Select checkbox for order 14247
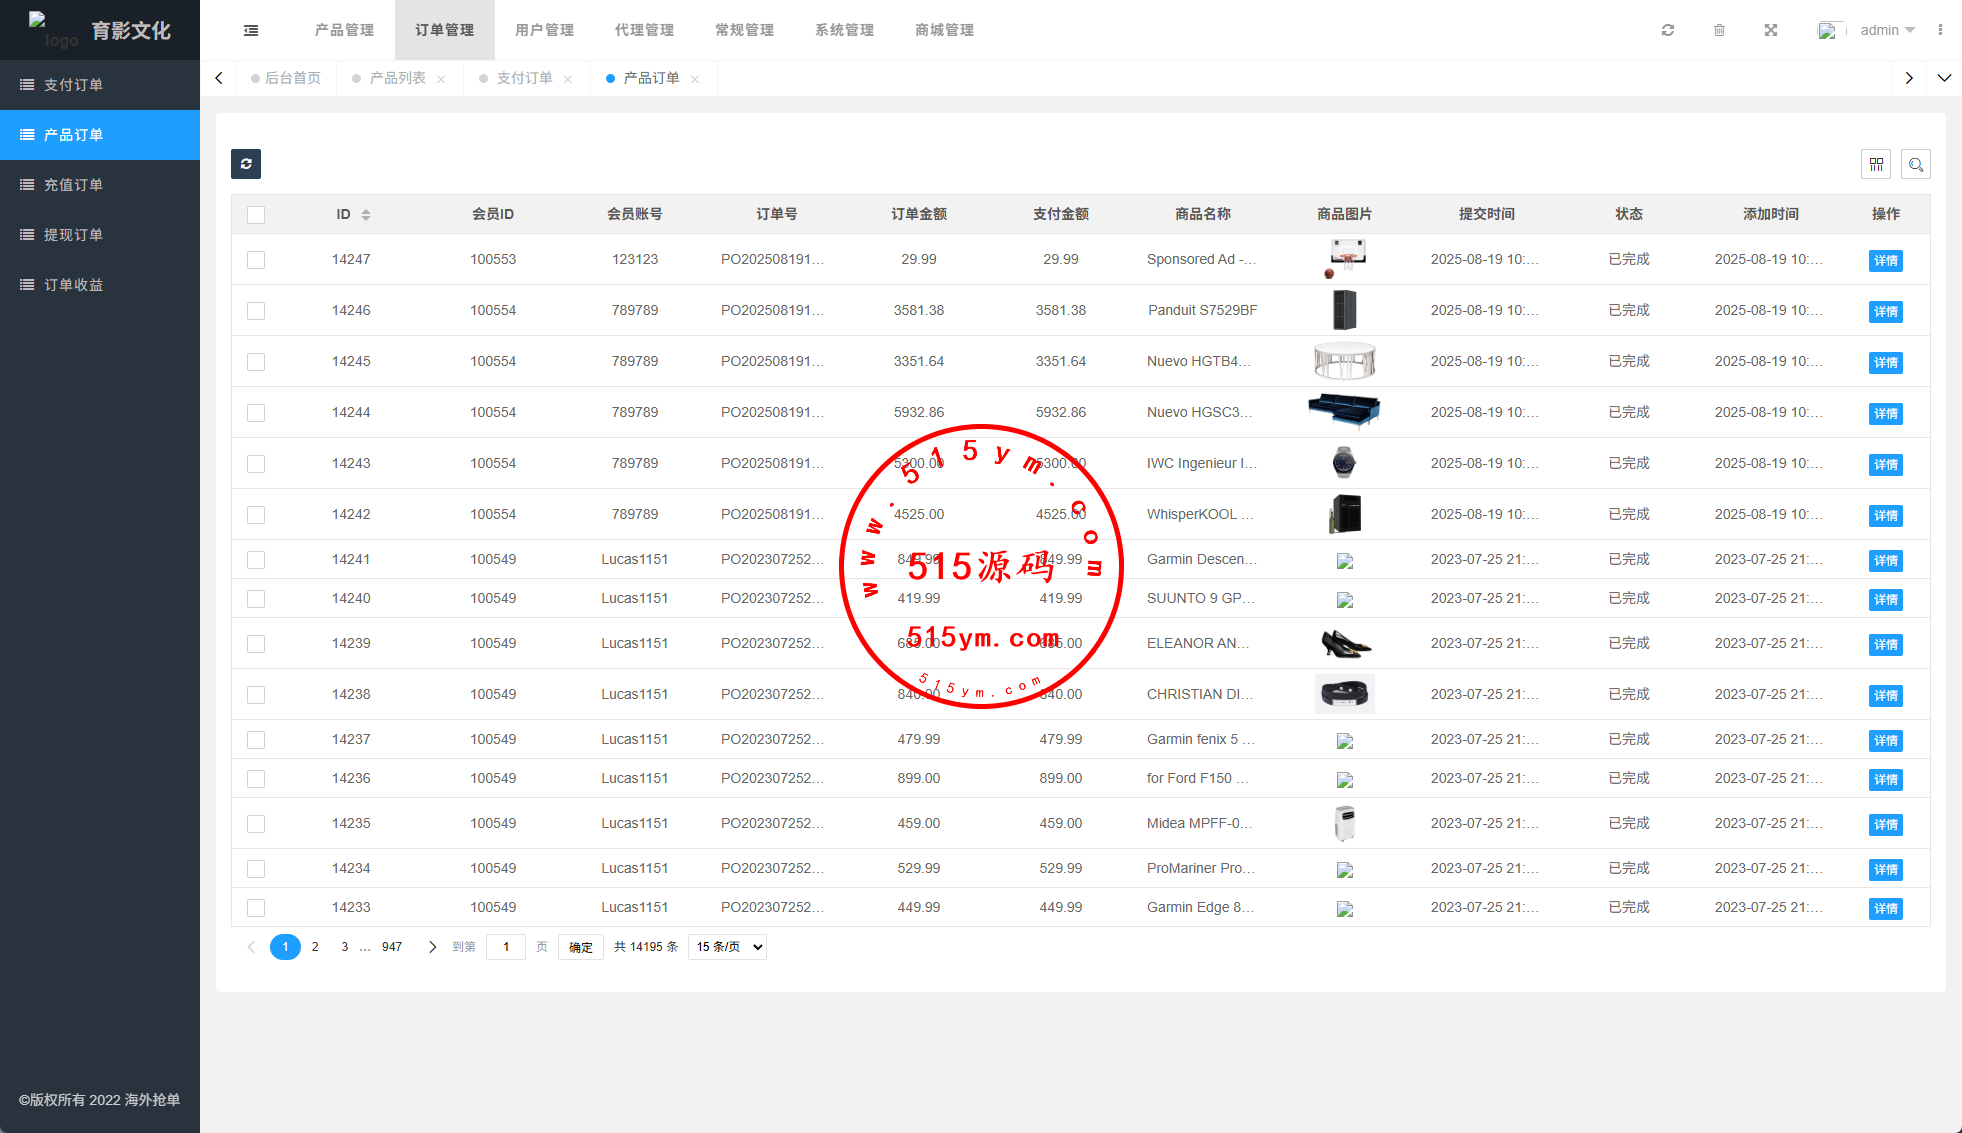This screenshot has width=1962, height=1133. pos(256,260)
